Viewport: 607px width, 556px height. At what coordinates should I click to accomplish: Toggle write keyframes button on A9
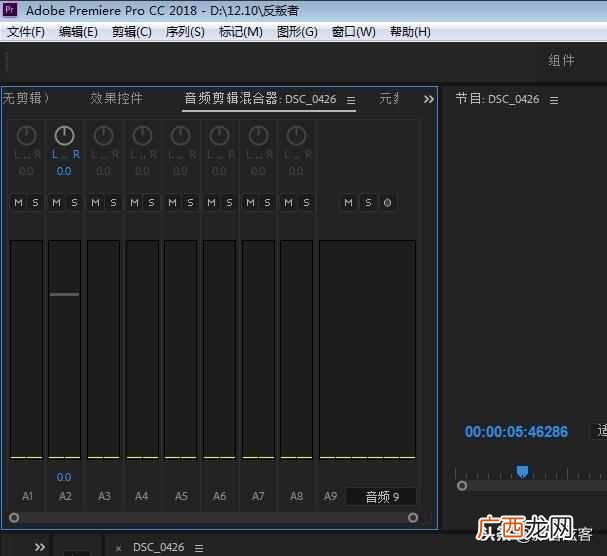(387, 202)
